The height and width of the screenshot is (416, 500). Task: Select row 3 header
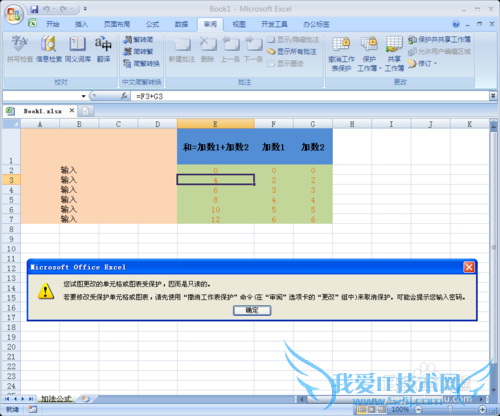click(11, 180)
